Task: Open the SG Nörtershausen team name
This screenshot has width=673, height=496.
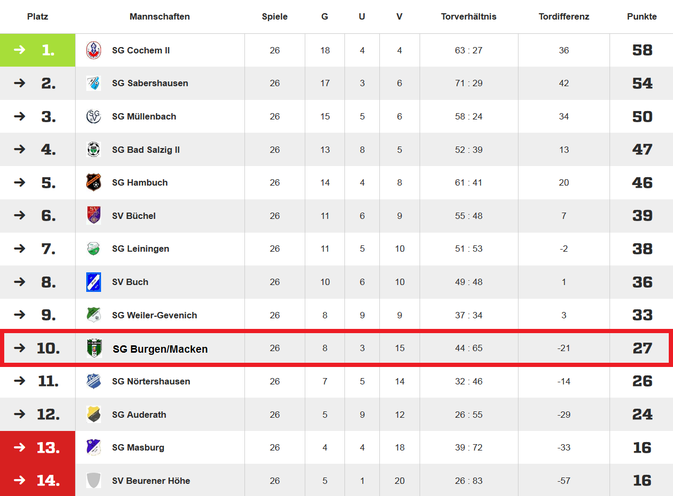Action: pyautogui.click(x=151, y=381)
